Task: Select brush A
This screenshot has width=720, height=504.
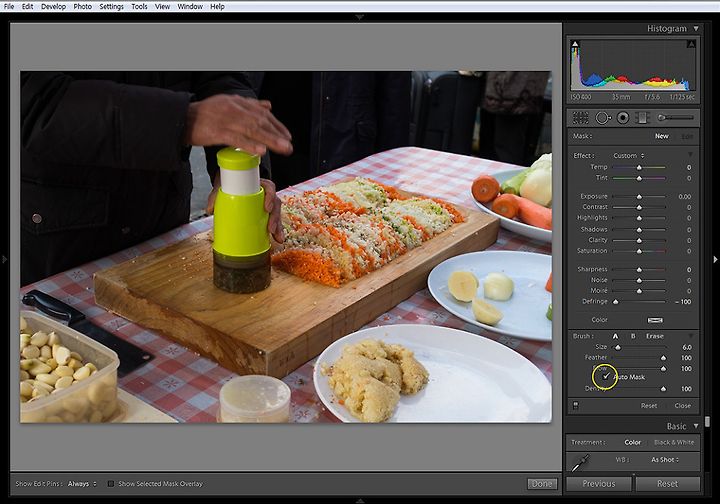Action: point(615,336)
